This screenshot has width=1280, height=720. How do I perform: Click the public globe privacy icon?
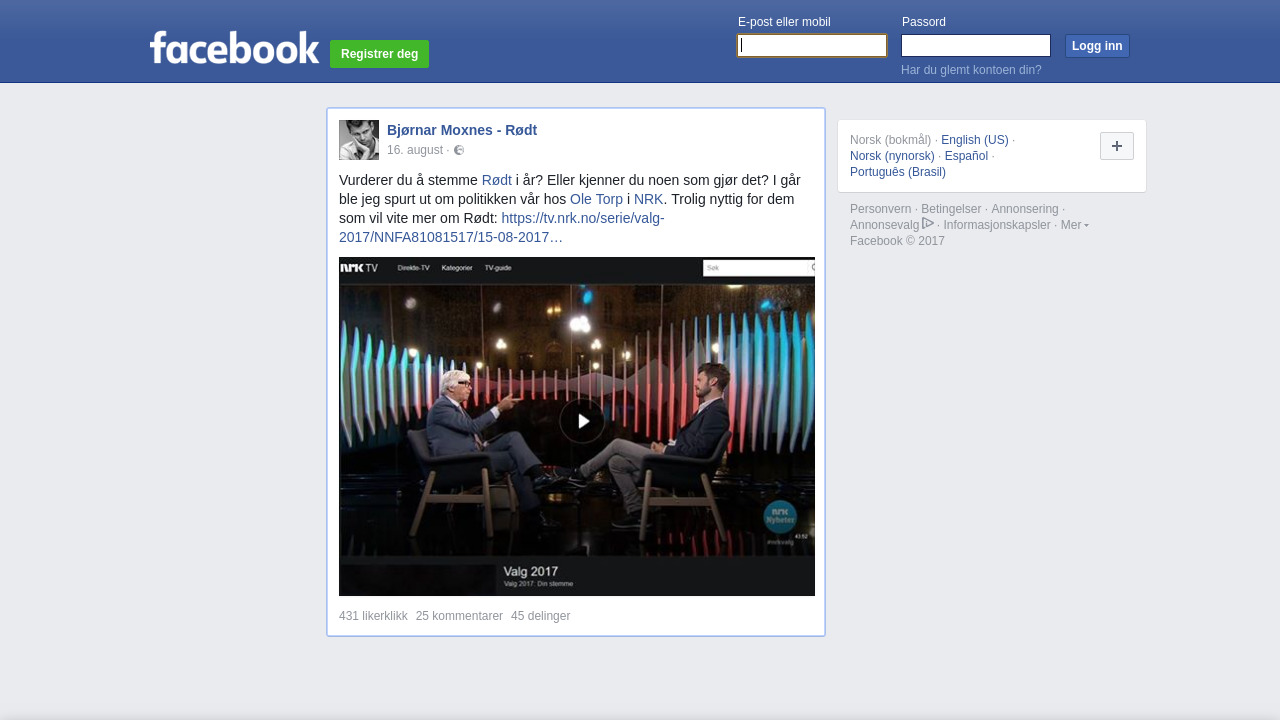pyautogui.click(x=459, y=150)
